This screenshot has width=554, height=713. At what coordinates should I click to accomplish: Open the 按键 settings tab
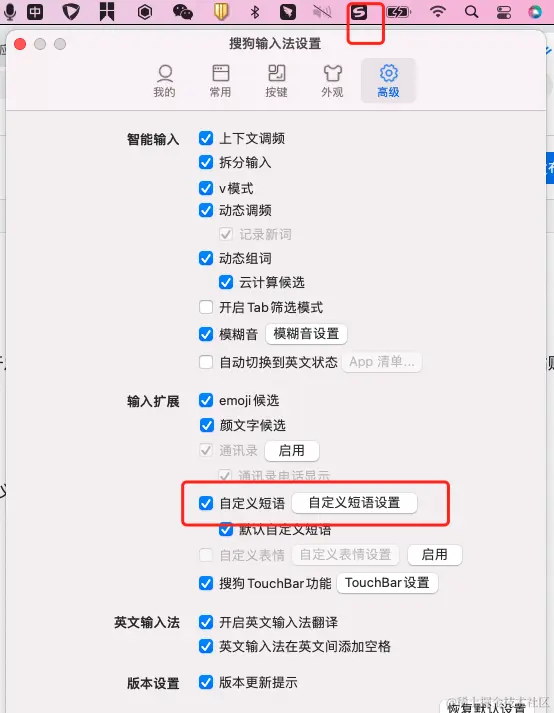point(277,81)
